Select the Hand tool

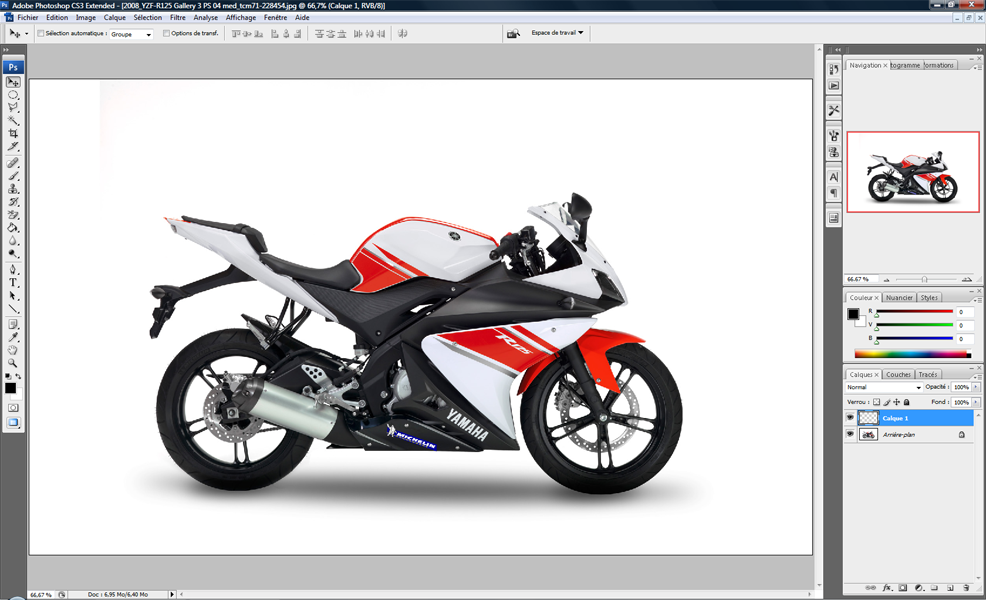[13, 350]
